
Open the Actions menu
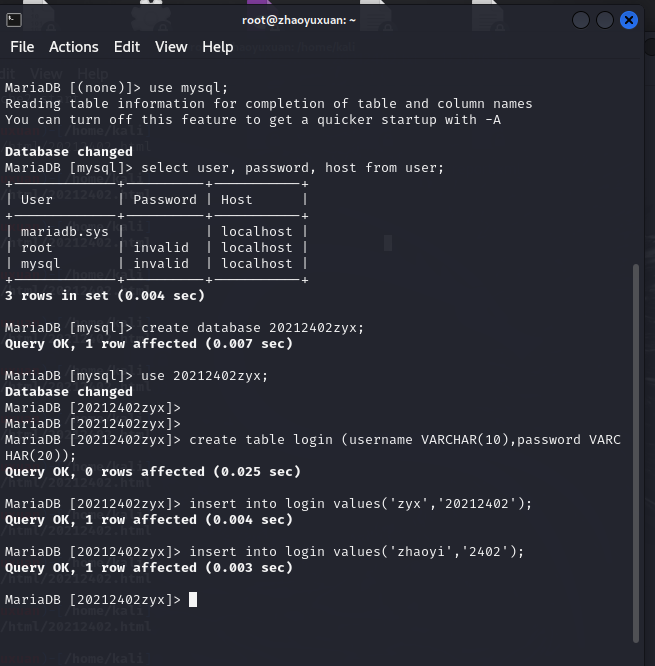74,47
